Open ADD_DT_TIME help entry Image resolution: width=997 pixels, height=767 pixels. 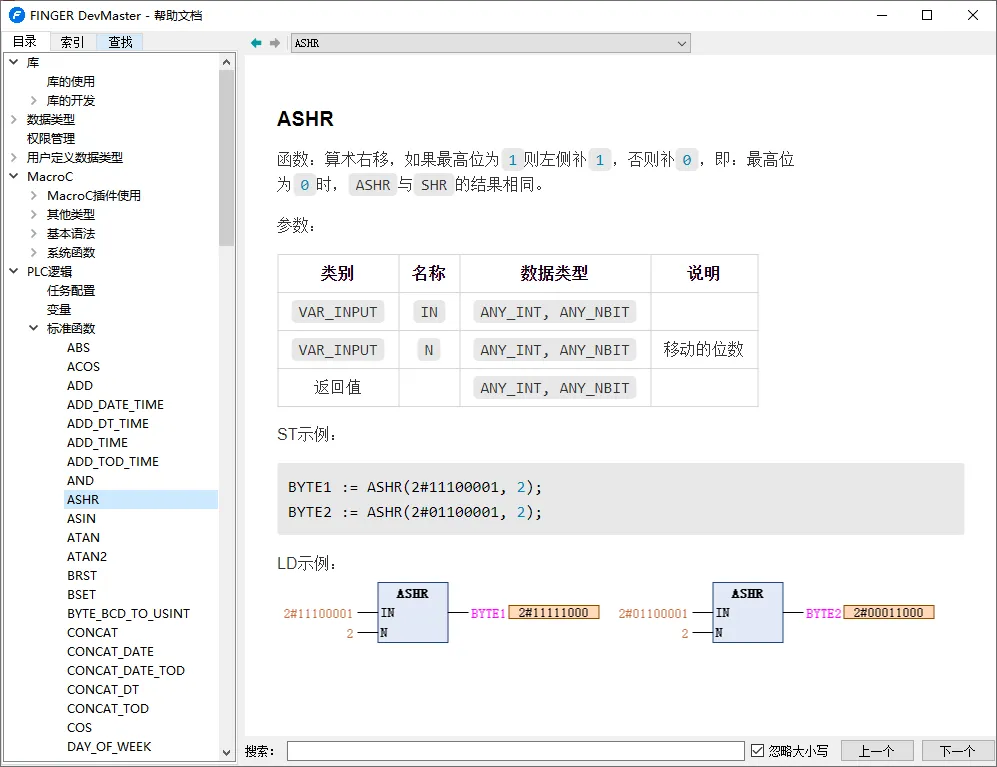point(107,424)
